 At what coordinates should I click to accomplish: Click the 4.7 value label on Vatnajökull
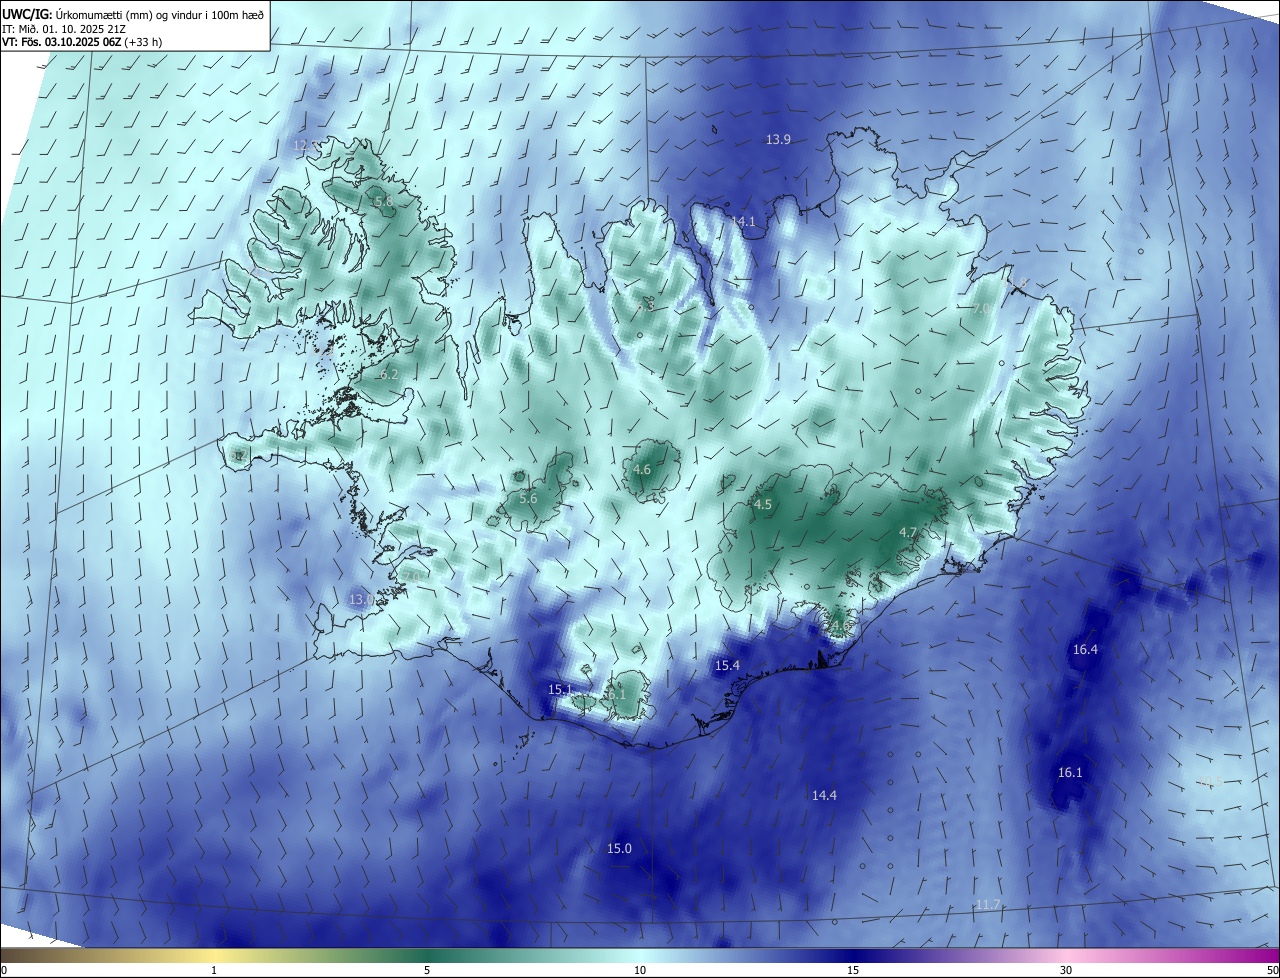(908, 533)
